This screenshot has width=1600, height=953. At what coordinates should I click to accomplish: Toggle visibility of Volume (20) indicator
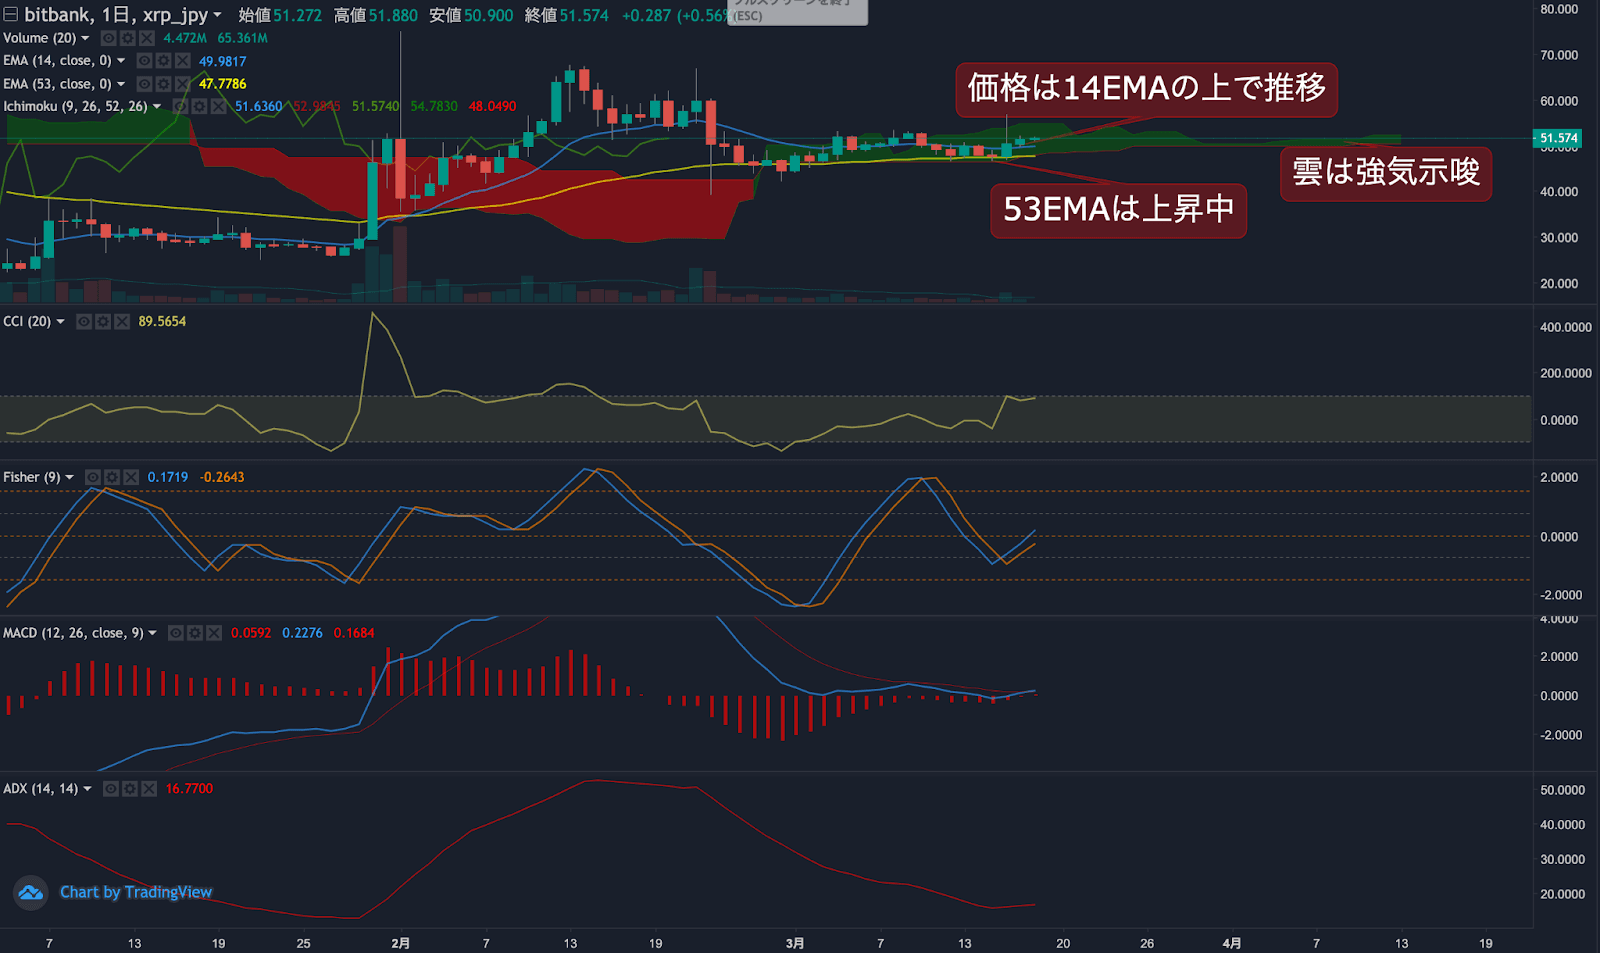(108, 38)
